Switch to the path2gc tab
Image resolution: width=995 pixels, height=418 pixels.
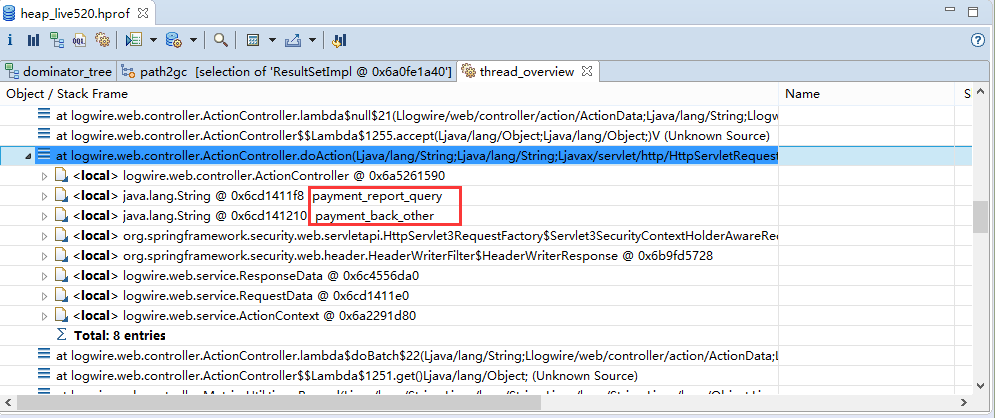point(288,72)
